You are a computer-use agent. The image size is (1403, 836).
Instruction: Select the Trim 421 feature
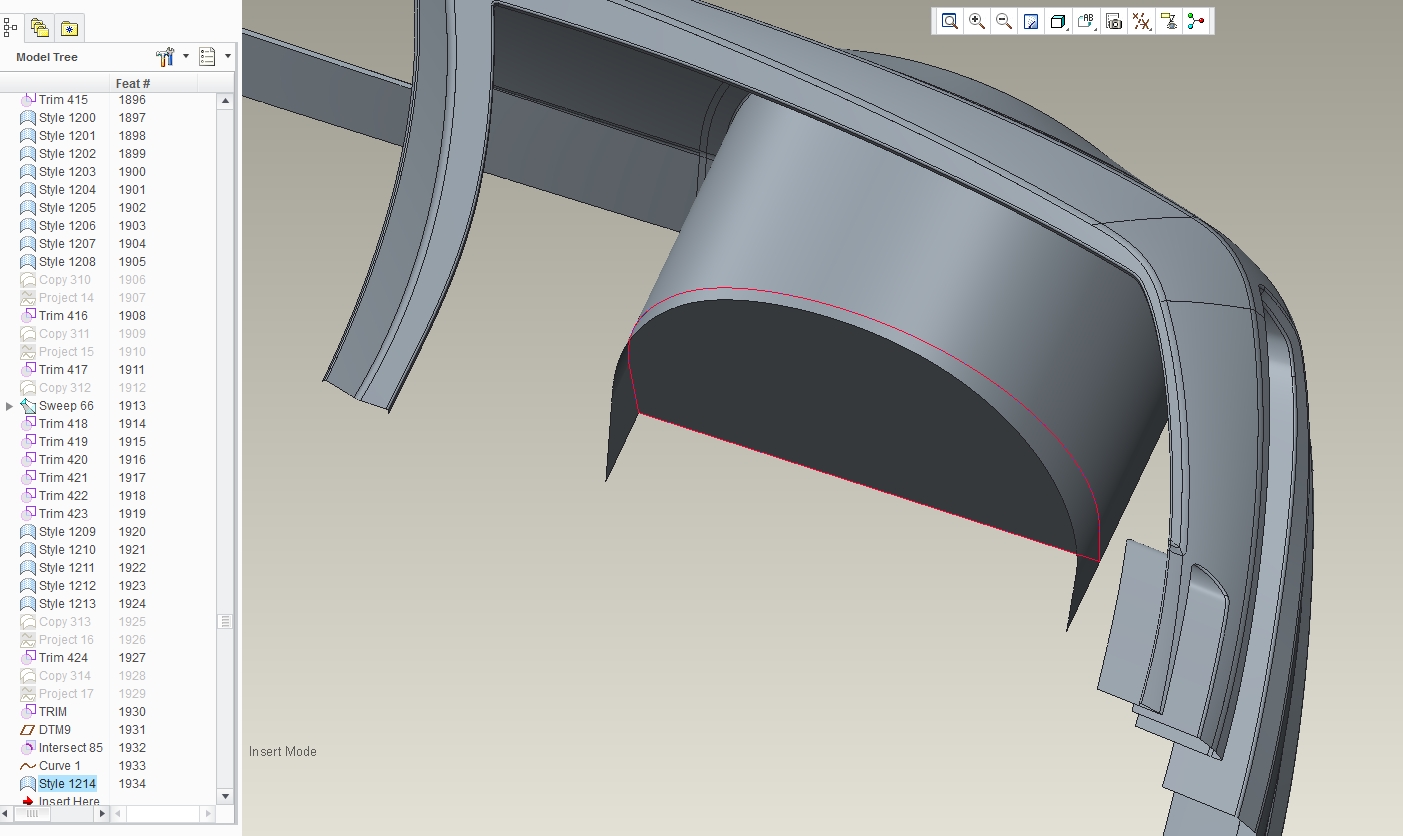(63, 478)
